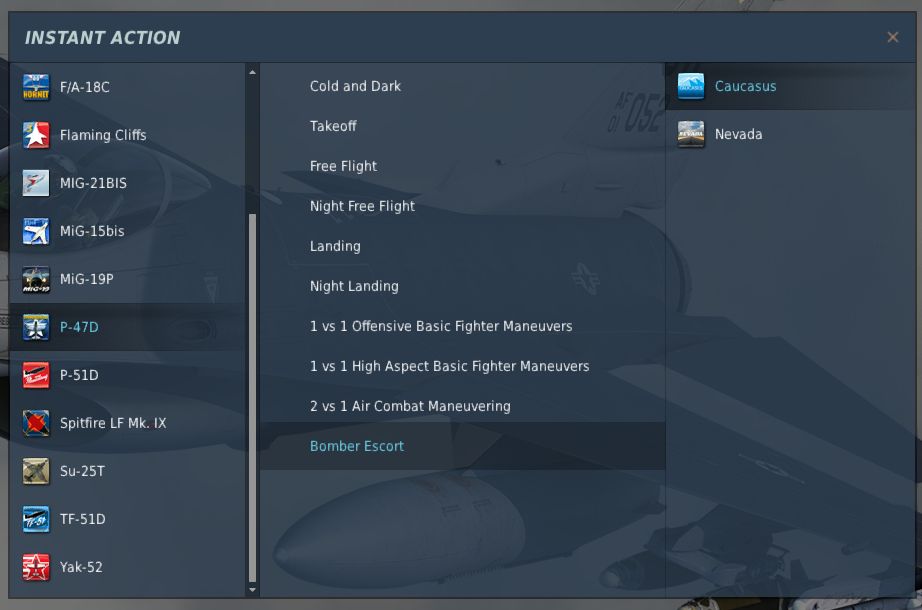Click the Caucasus map thumbnail icon
Viewport: 922px width, 610px height.
[x=691, y=86]
